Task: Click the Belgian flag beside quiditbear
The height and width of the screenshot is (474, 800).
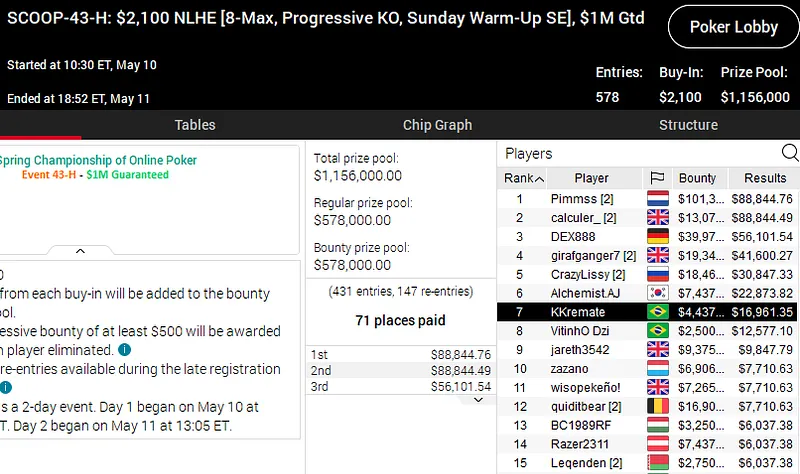Action: point(657,406)
